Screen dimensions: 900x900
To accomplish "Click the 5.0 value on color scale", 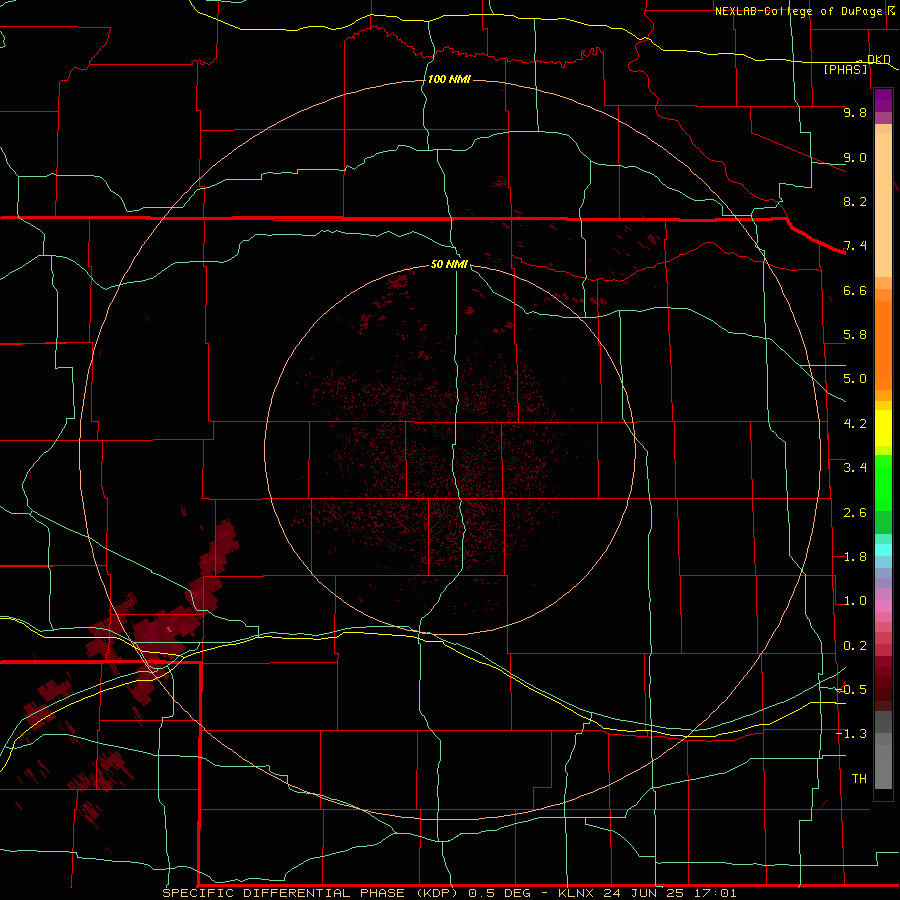I will pyautogui.click(x=855, y=379).
